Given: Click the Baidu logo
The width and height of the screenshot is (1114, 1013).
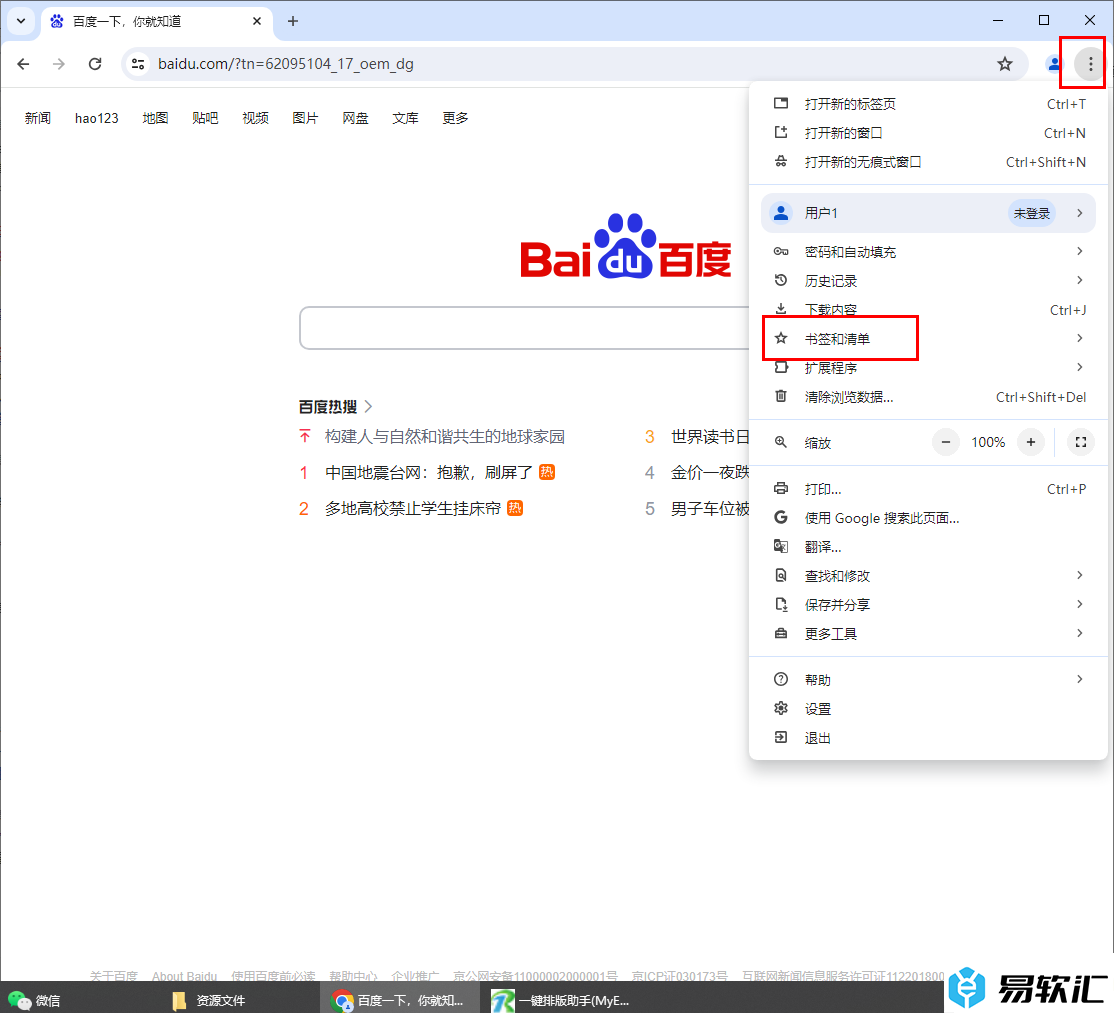Looking at the screenshot, I should coord(626,247).
